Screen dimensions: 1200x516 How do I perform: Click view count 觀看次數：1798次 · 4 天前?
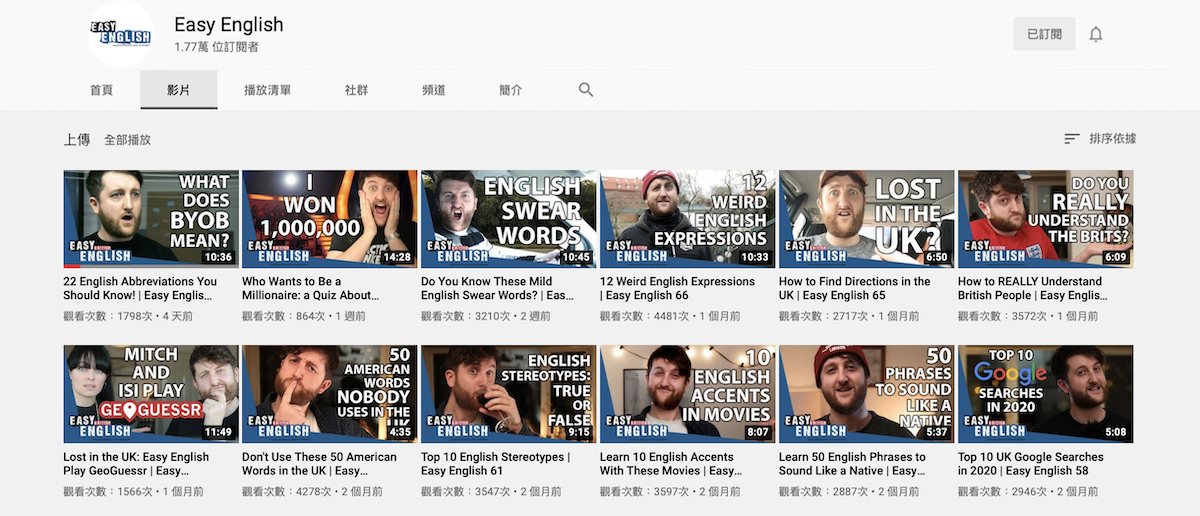(128, 316)
